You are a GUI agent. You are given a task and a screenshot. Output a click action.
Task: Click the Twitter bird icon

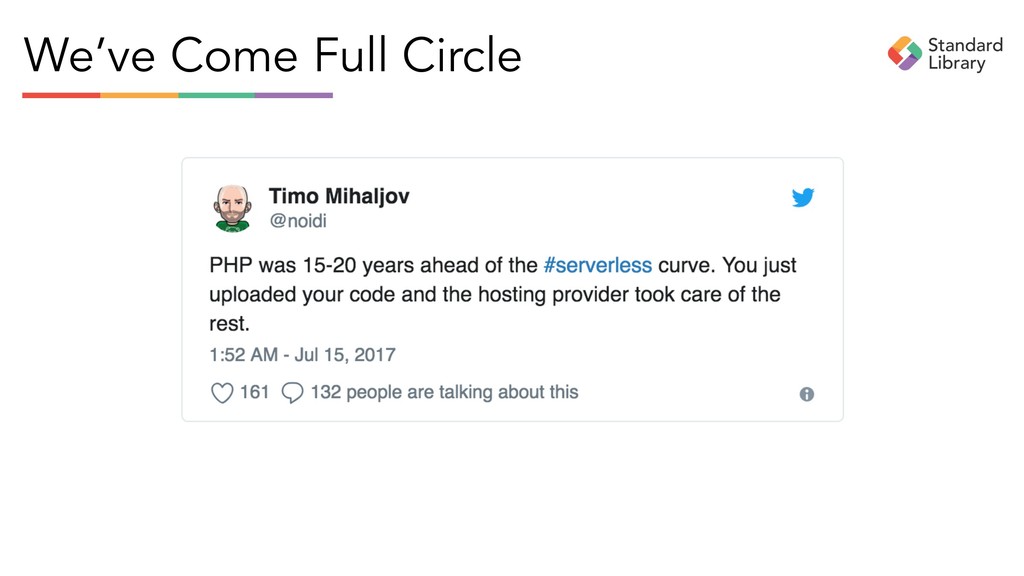(x=803, y=197)
